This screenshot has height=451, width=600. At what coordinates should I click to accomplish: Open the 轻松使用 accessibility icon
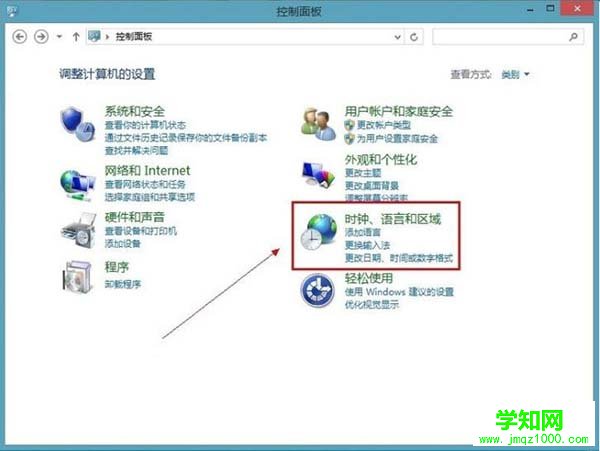pos(317,290)
